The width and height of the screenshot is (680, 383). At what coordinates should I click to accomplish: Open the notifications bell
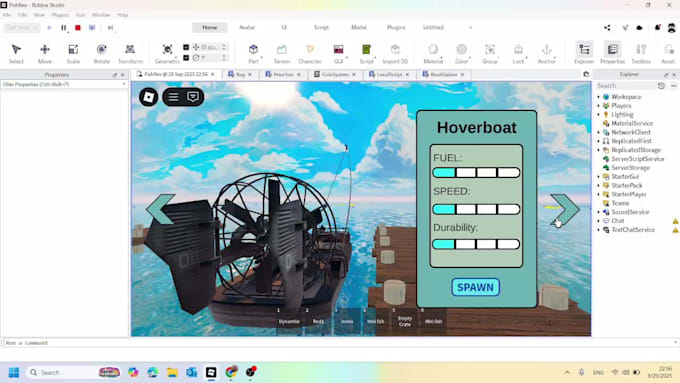tap(657, 28)
